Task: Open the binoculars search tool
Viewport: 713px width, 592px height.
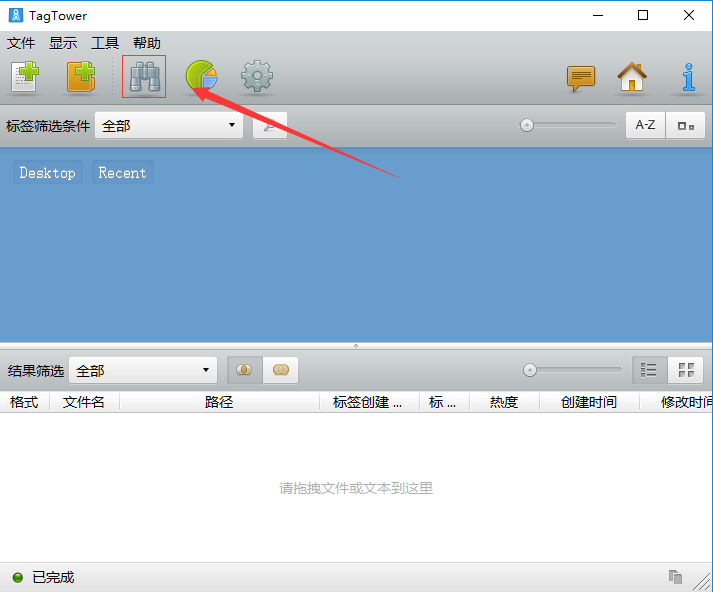Action: (144, 76)
